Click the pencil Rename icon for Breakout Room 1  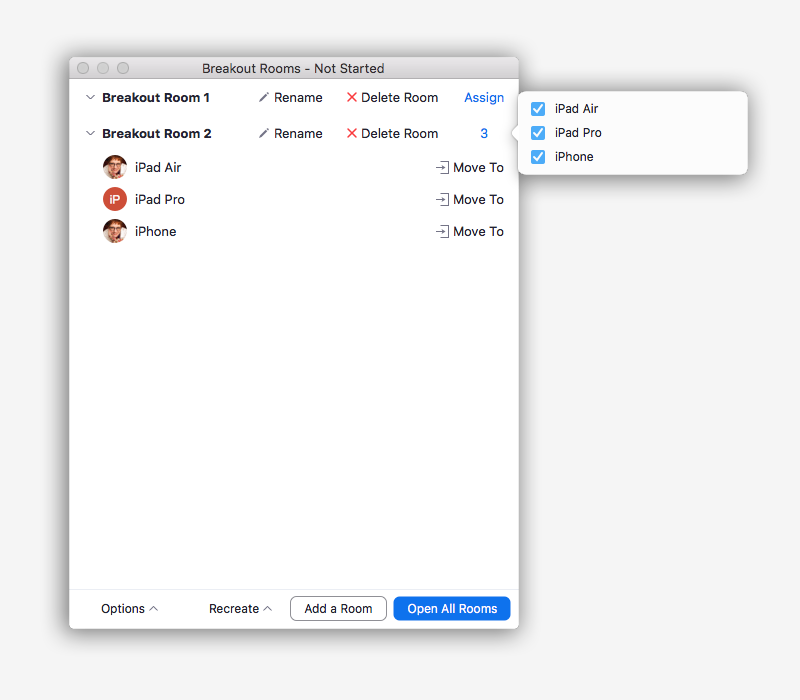[264, 98]
